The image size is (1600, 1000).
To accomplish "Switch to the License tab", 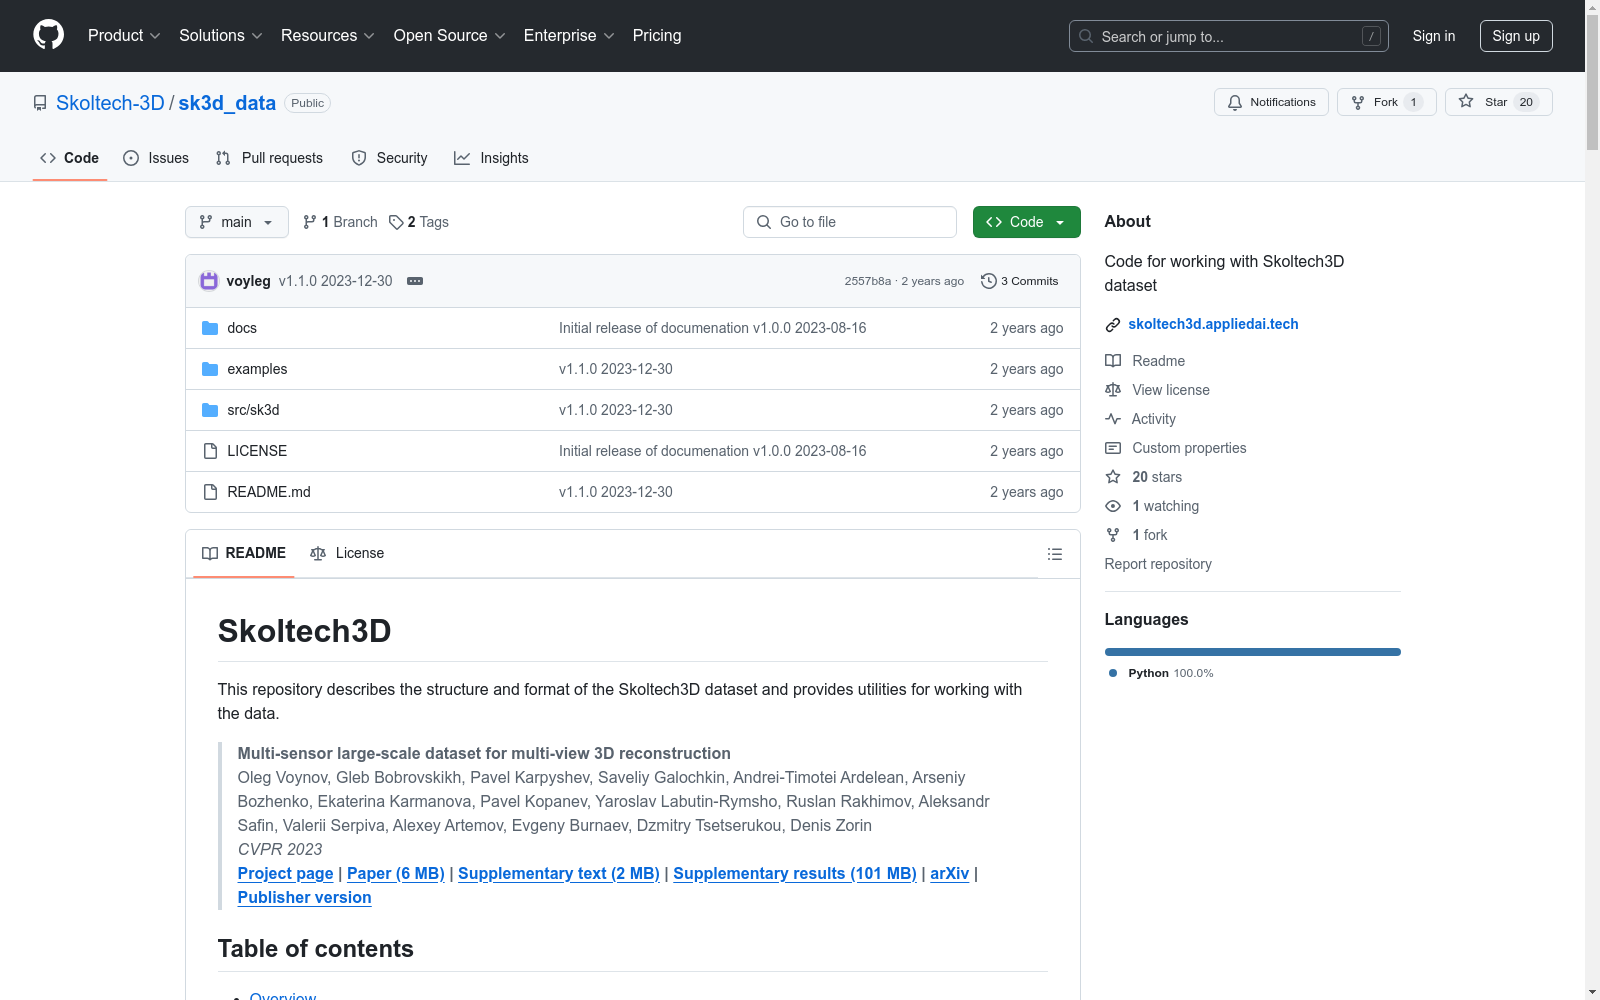I will pos(347,553).
